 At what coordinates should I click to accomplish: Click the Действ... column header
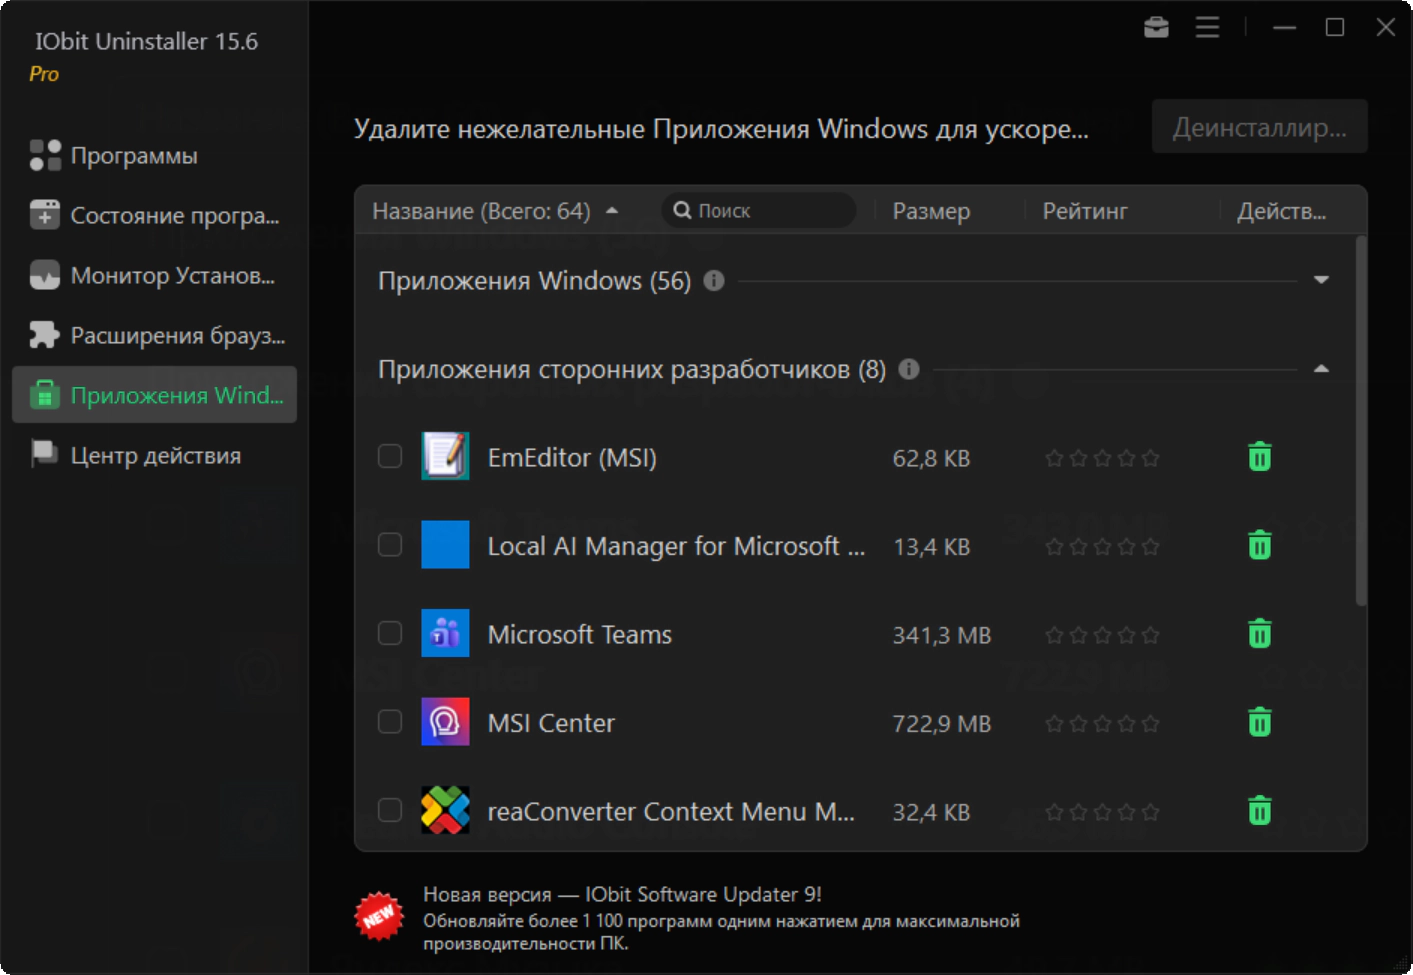[x=1282, y=211]
